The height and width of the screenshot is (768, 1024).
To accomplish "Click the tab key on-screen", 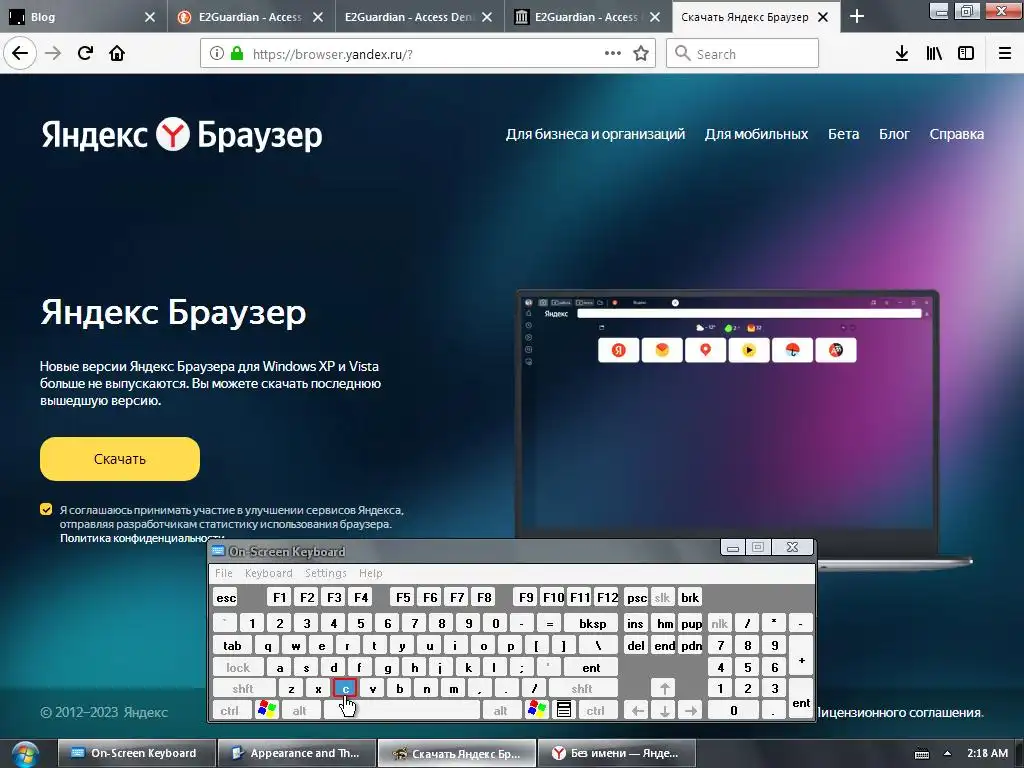I will click(232, 646).
